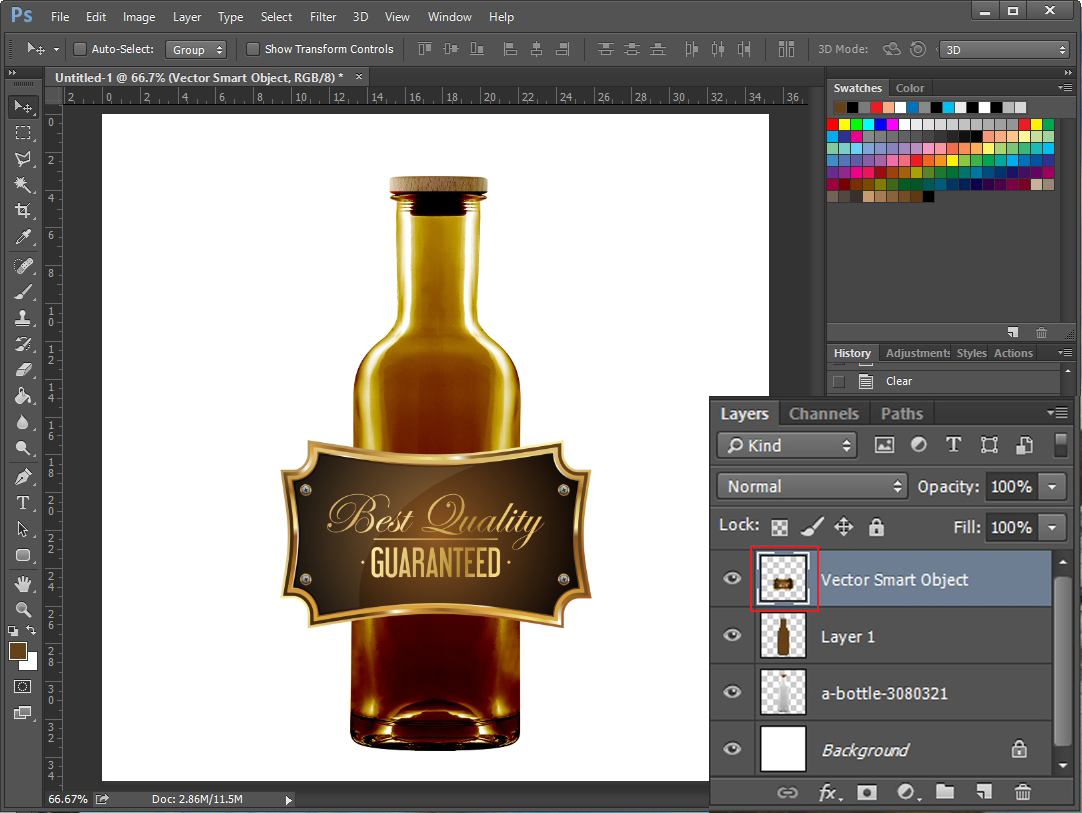Hide the a-bottle-3080321 layer
Image resolution: width=1082 pixels, height=813 pixels.
coord(732,692)
